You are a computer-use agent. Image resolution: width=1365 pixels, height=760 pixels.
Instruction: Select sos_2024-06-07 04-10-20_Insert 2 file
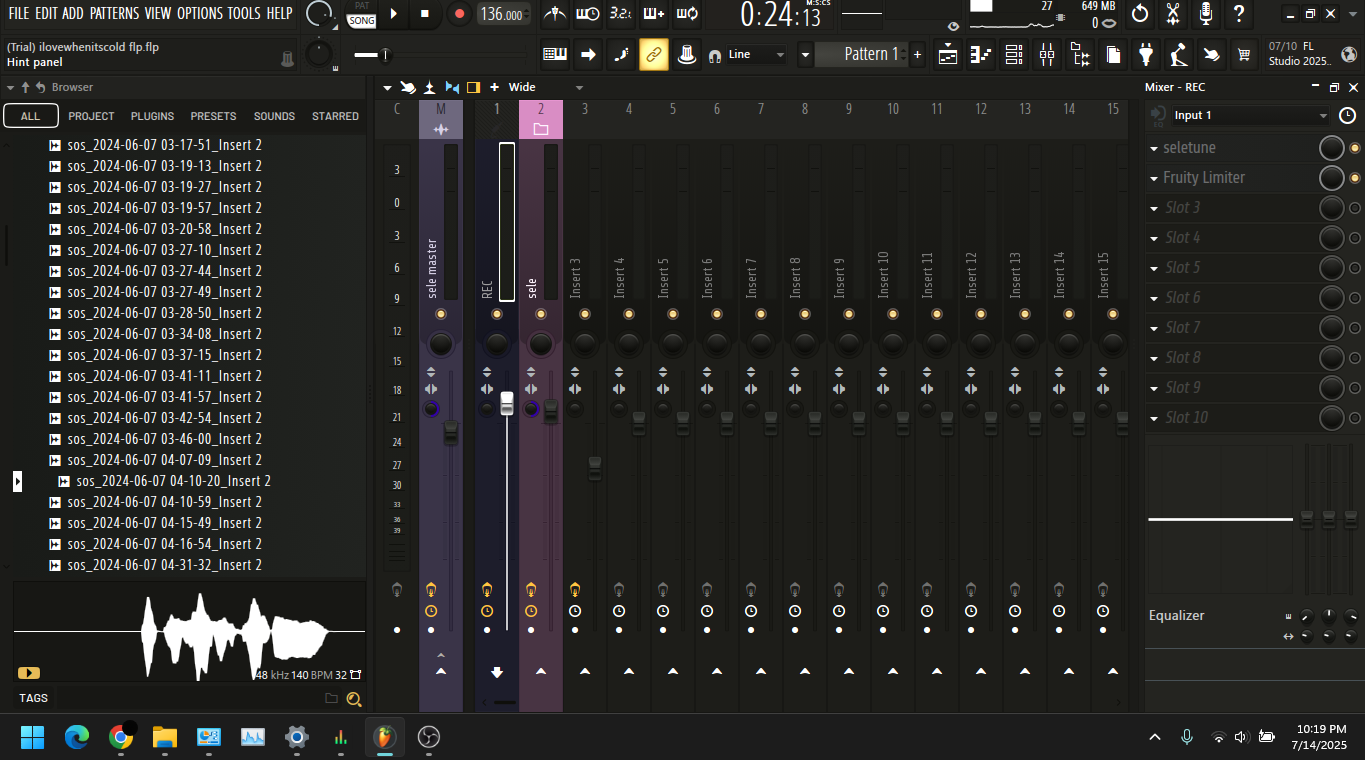pyautogui.click(x=173, y=481)
